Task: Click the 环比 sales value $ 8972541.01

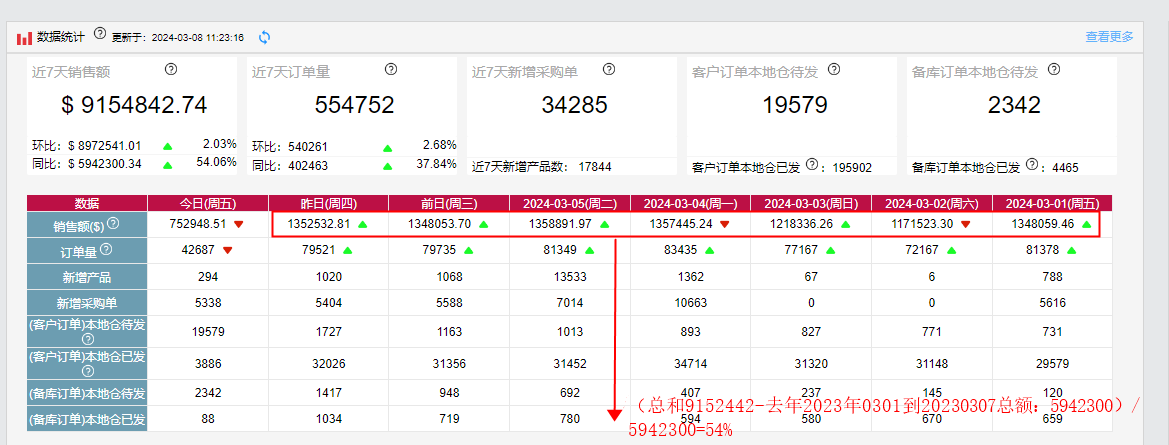Action: [x=104, y=146]
